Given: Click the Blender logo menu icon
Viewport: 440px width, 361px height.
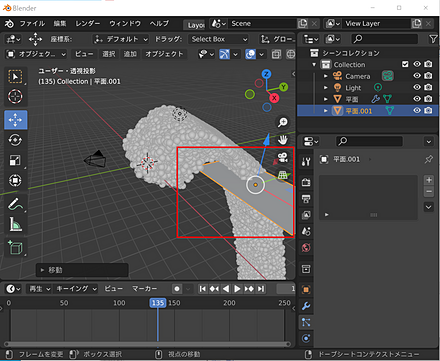Looking at the screenshot, I should pyautogui.click(x=9, y=23).
